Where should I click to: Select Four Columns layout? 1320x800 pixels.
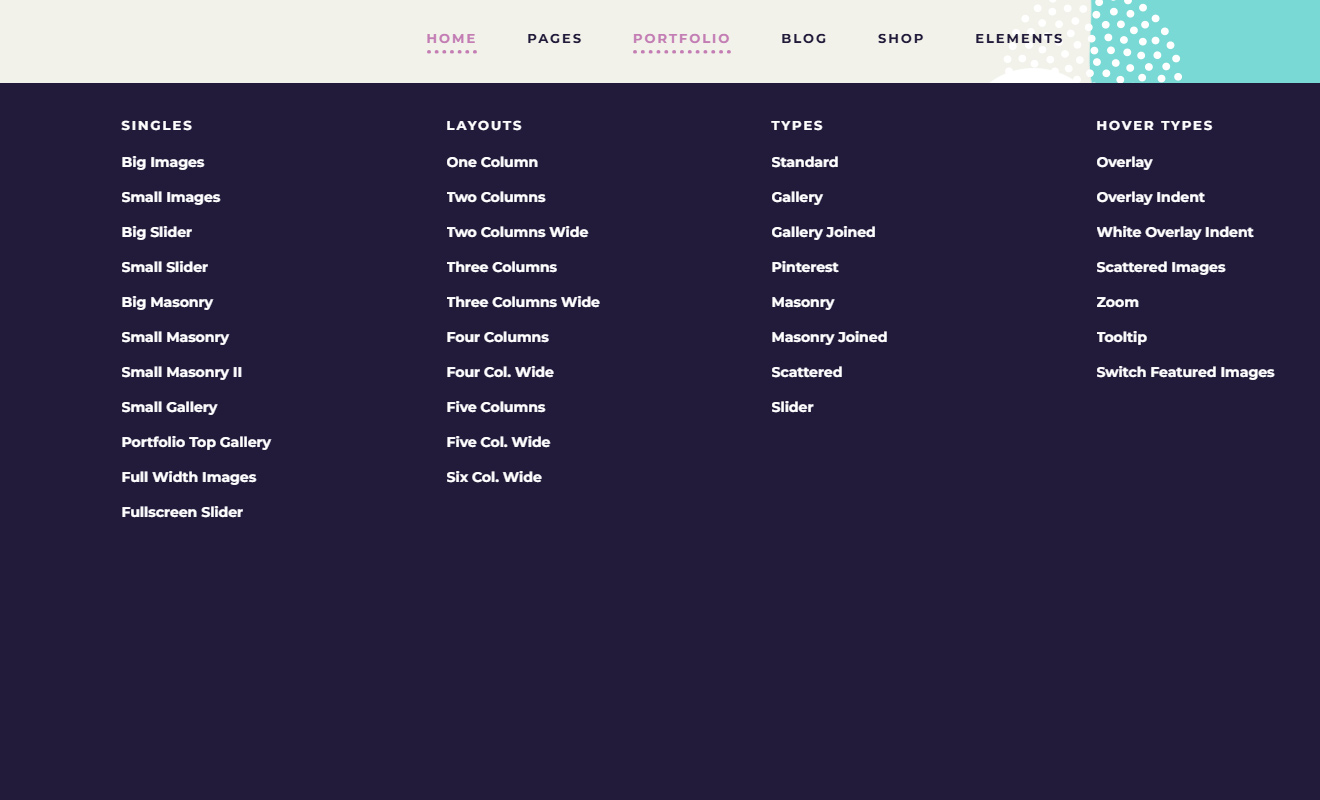tap(497, 337)
